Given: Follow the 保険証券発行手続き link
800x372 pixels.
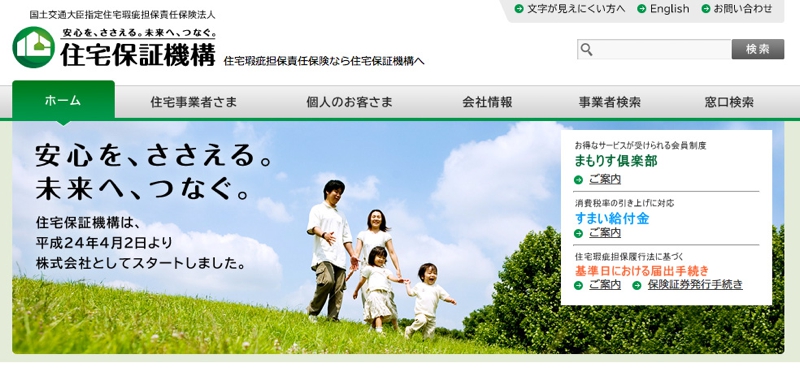Looking at the screenshot, I should pyautogui.click(x=695, y=285).
